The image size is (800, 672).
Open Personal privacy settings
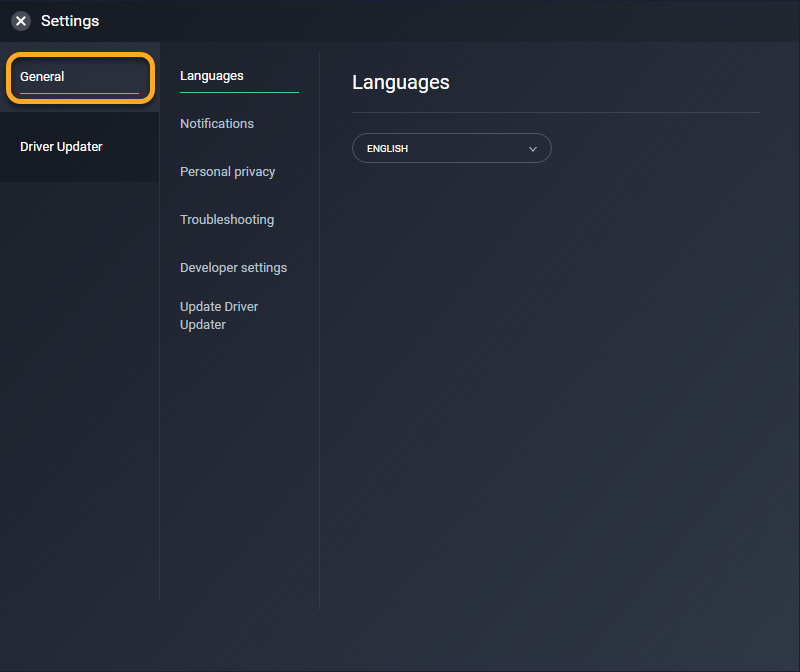(x=227, y=172)
